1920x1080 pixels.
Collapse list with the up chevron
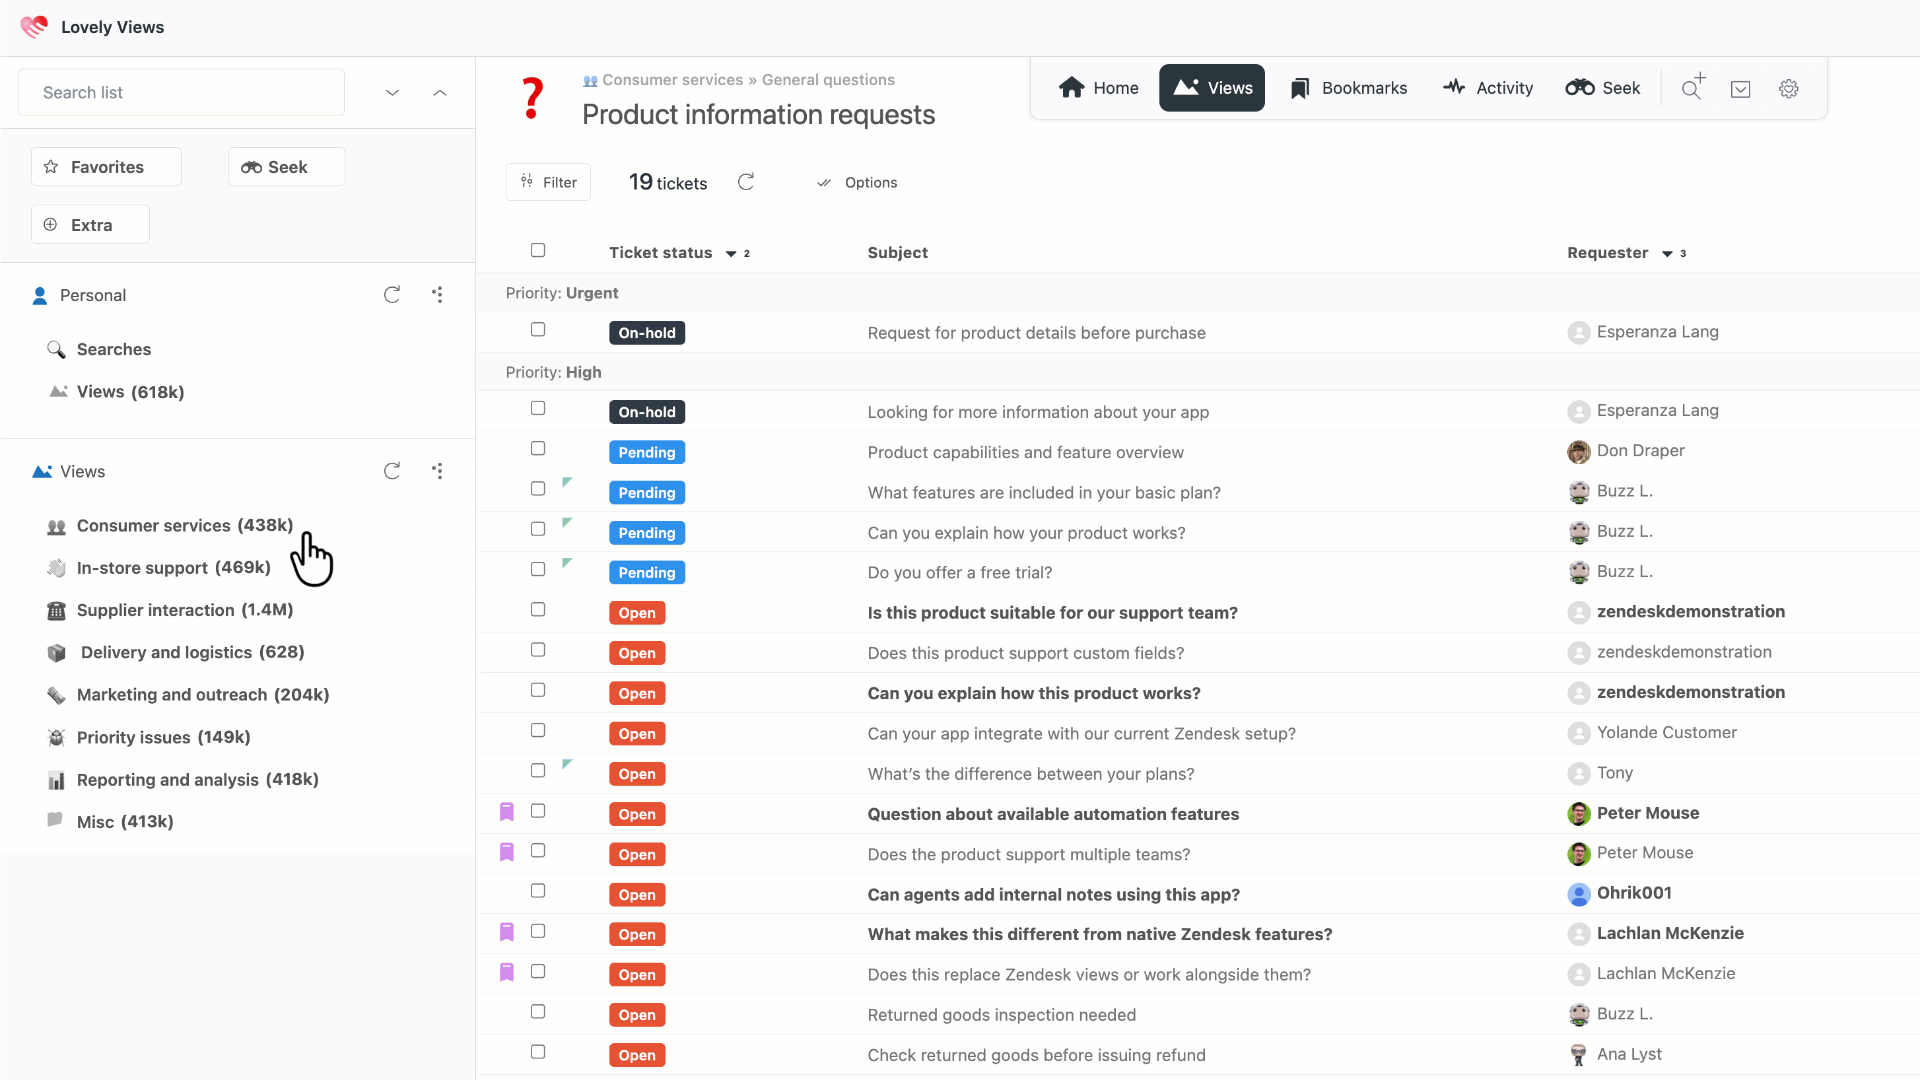(x=440, y=93)
